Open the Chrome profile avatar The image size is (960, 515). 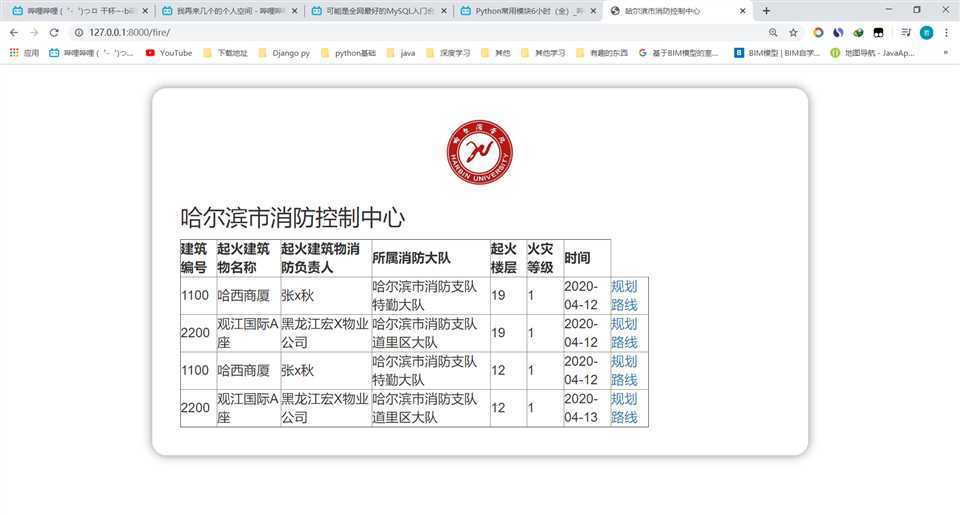click(x=926, y=32)
